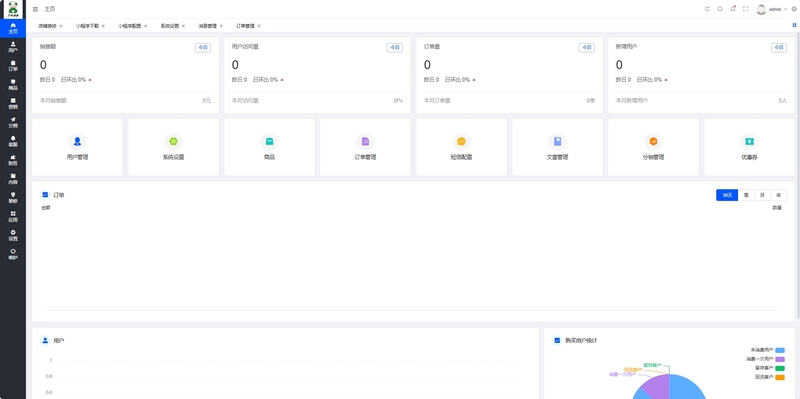Open the tab options grid at right
Image resolution: width=800 pixels, height=399 pixels.
click(794, 25)
